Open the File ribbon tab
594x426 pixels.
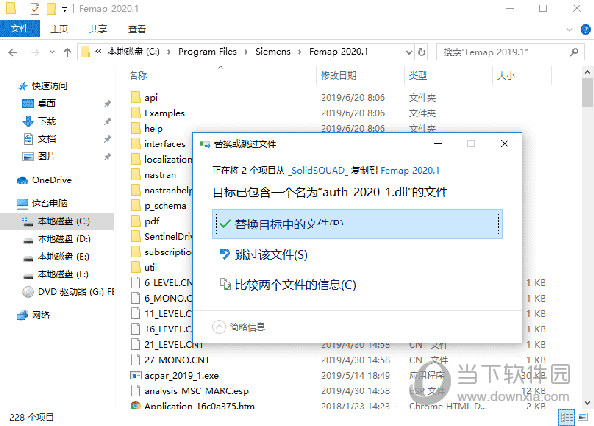pos(20,29)
